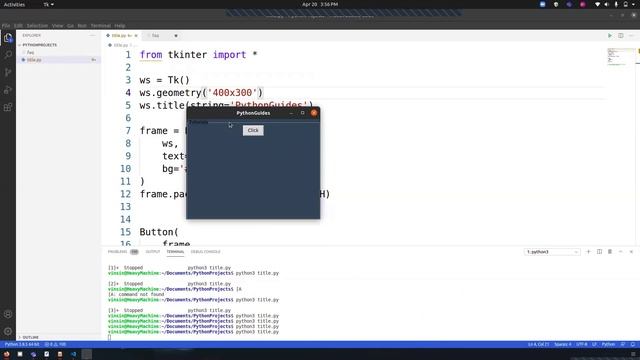640x360 pixels.
Task: Open the File menu
Action: tap(6, 26)
